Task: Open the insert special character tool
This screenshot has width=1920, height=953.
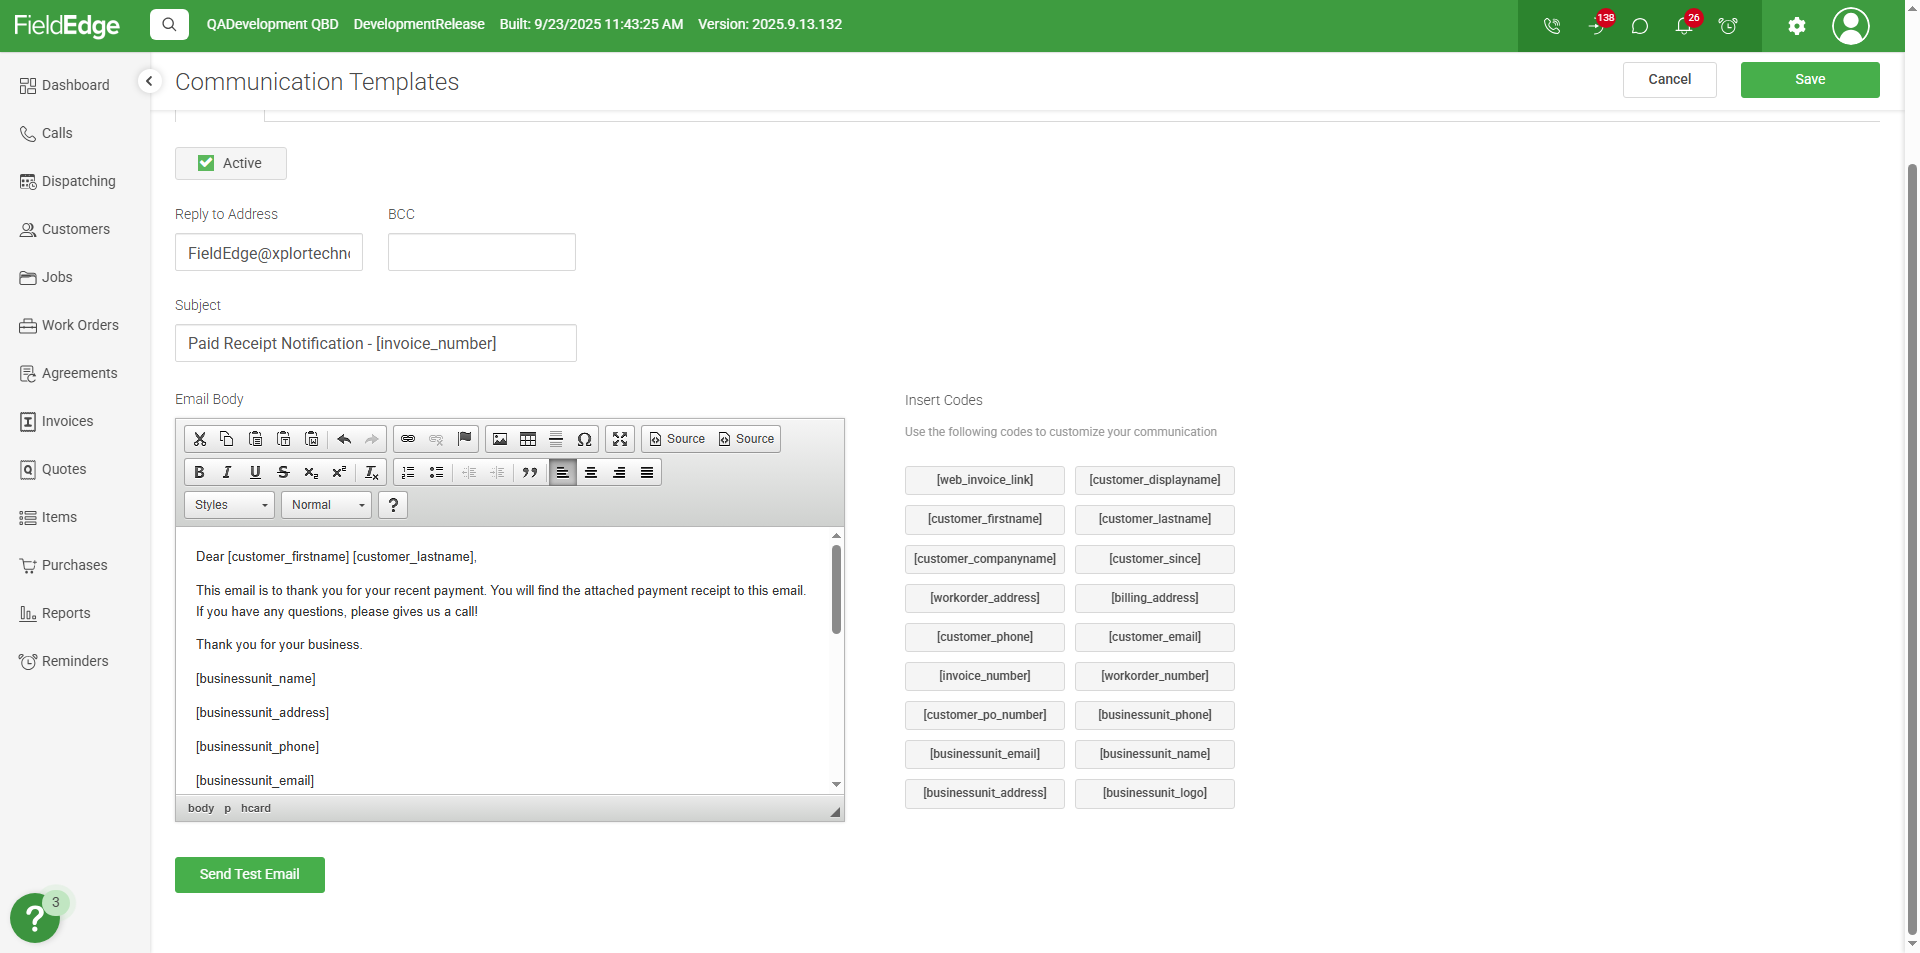Action: click(585, 438)
